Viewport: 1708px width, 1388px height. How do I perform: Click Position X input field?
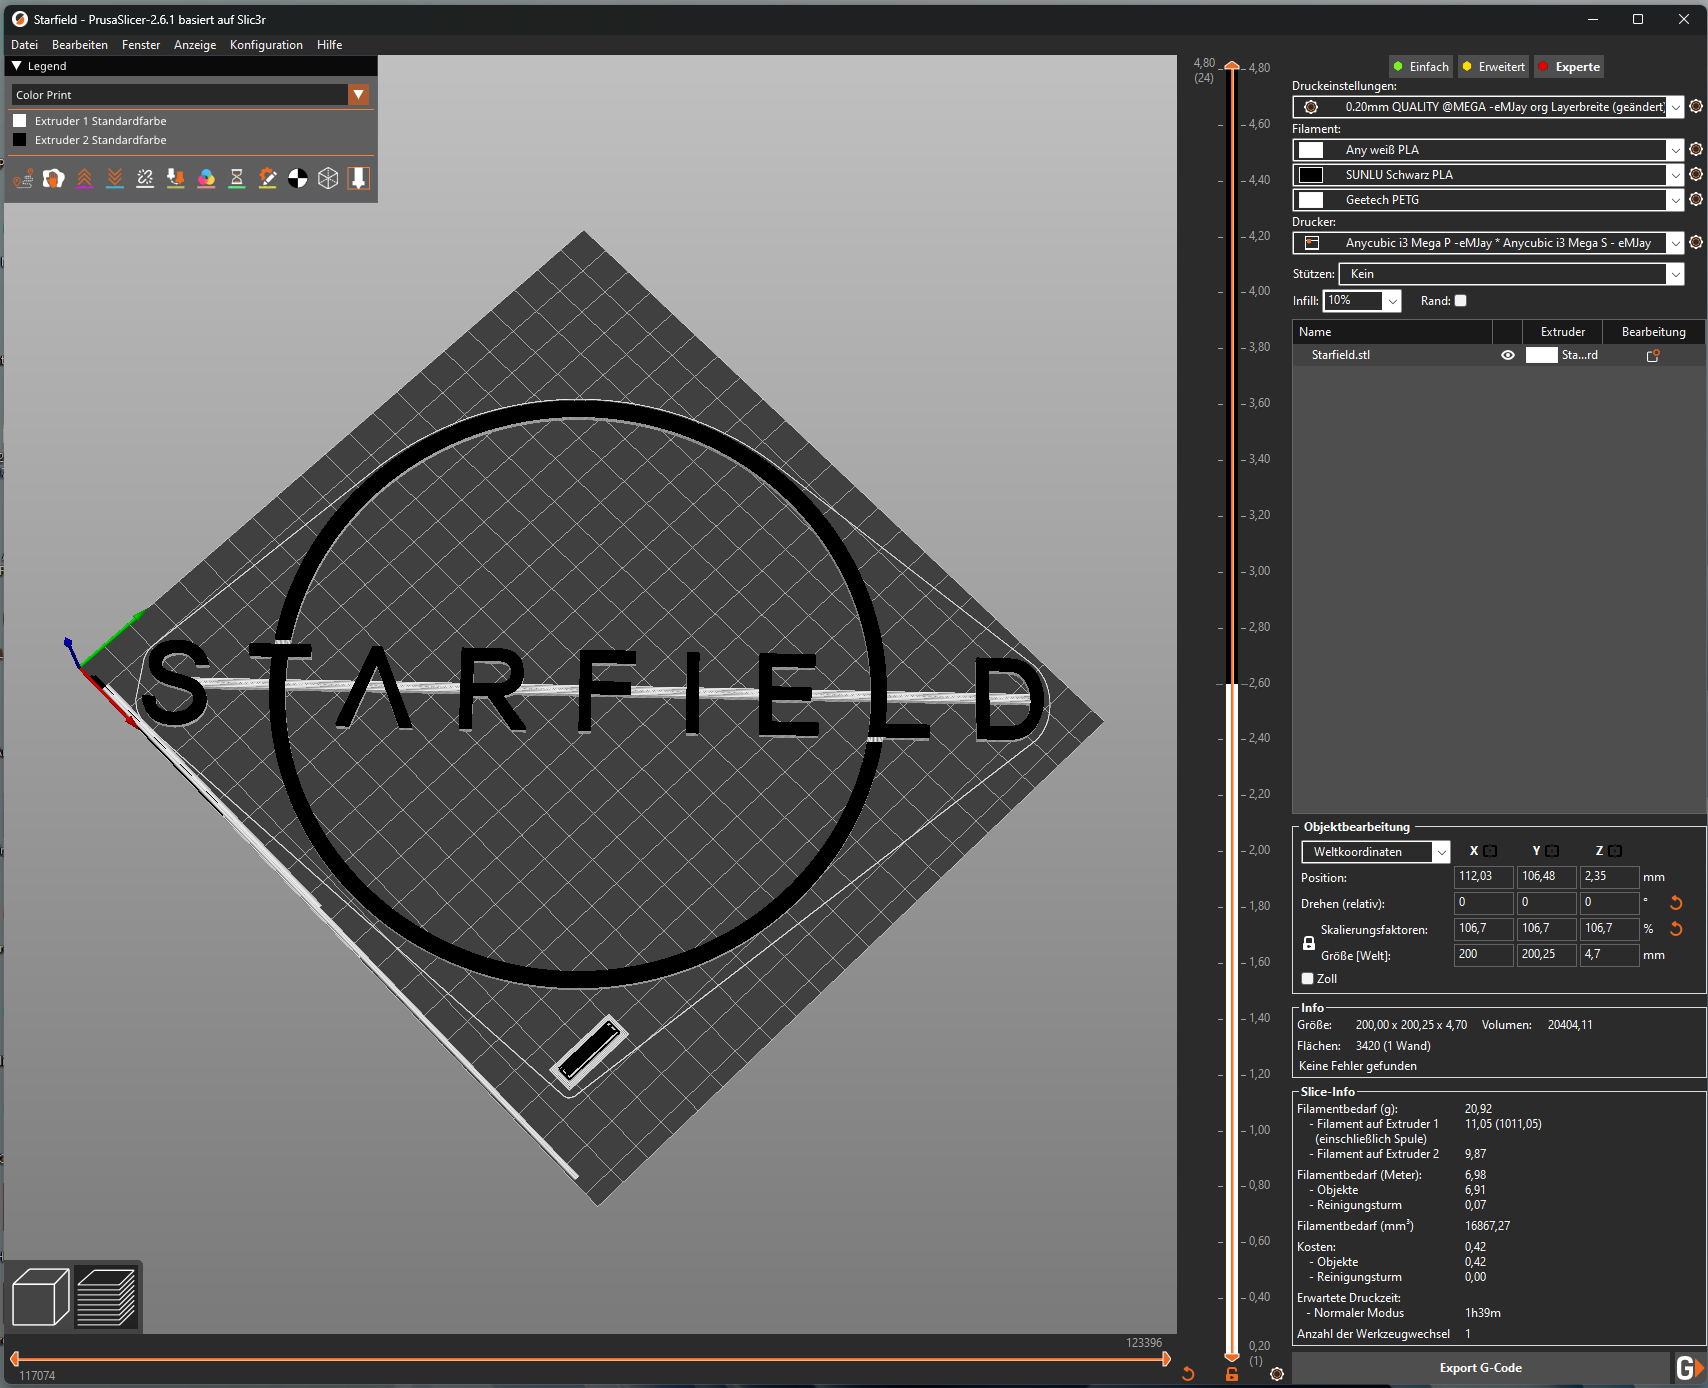pos(1483,877)
